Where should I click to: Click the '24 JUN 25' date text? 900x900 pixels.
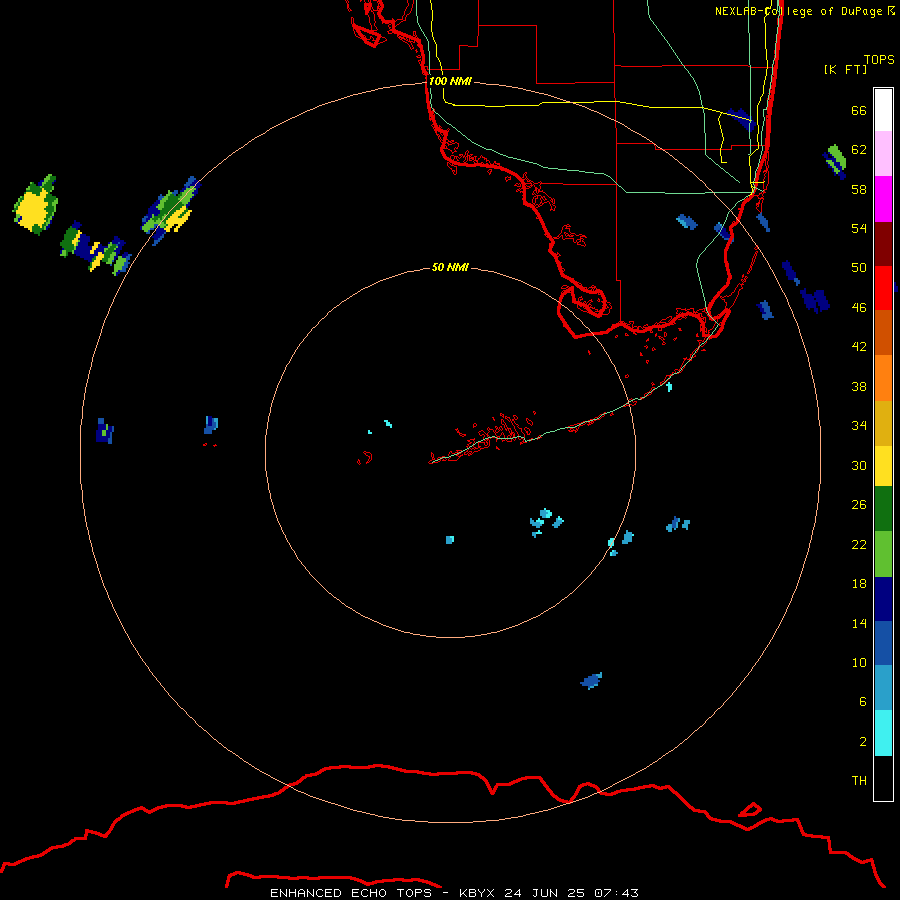coord(544,893)
